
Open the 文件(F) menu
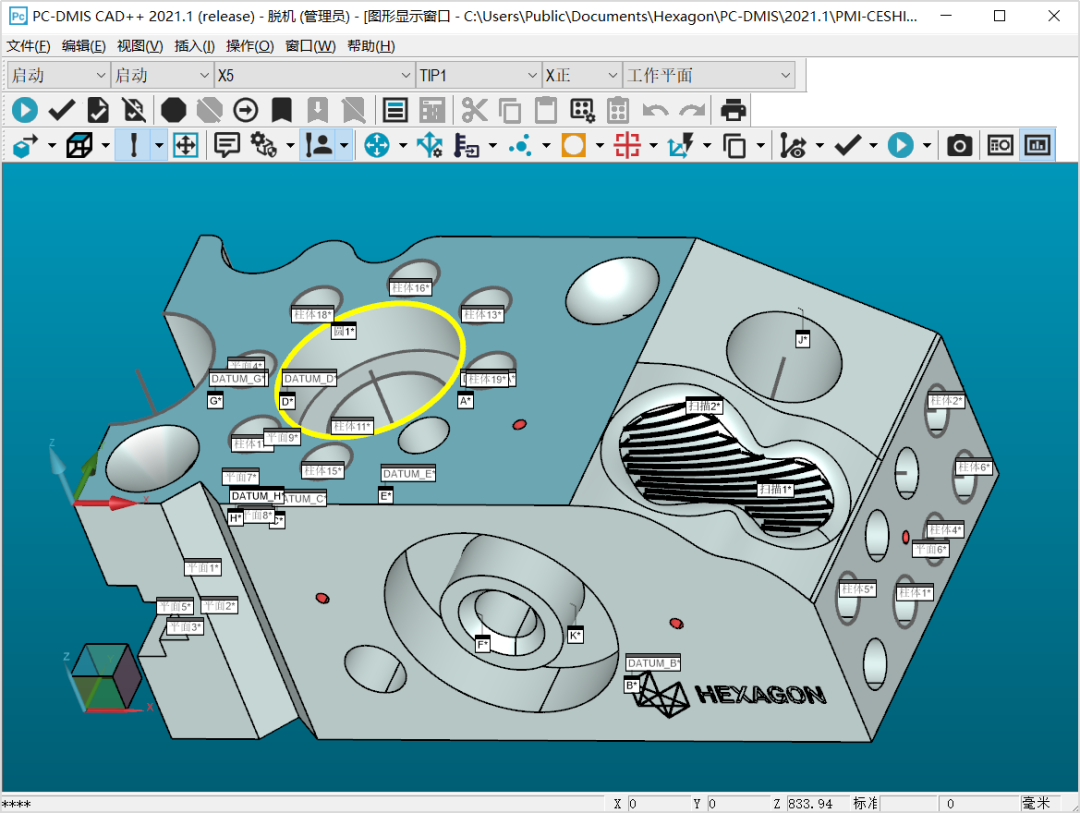[28, 46]
